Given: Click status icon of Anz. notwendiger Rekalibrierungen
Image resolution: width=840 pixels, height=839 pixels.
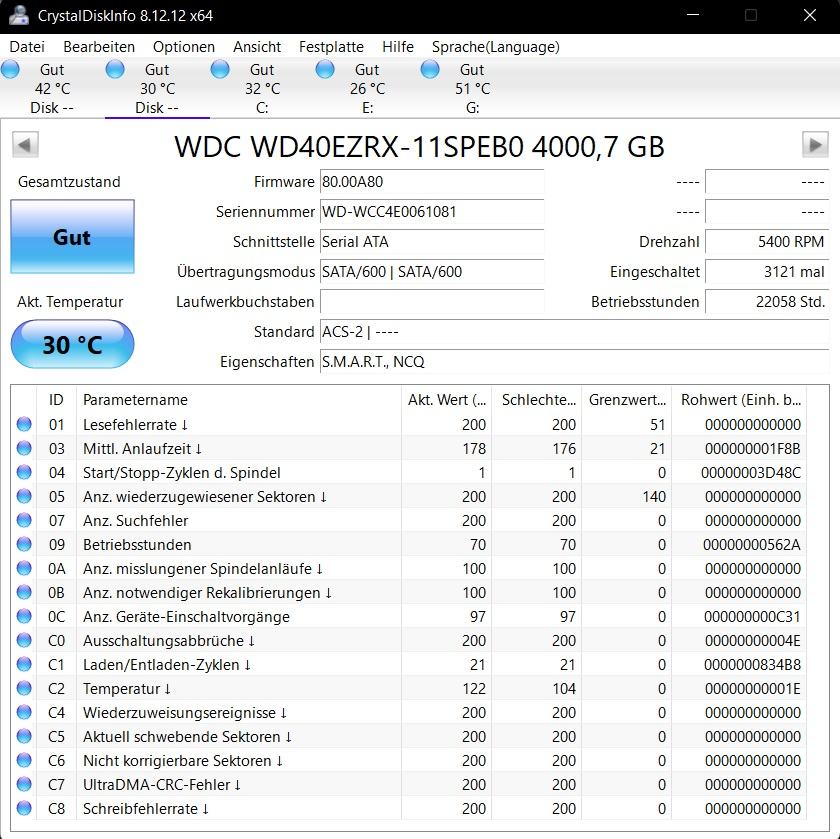Looking at the screenshot, I should pos(24,592).
